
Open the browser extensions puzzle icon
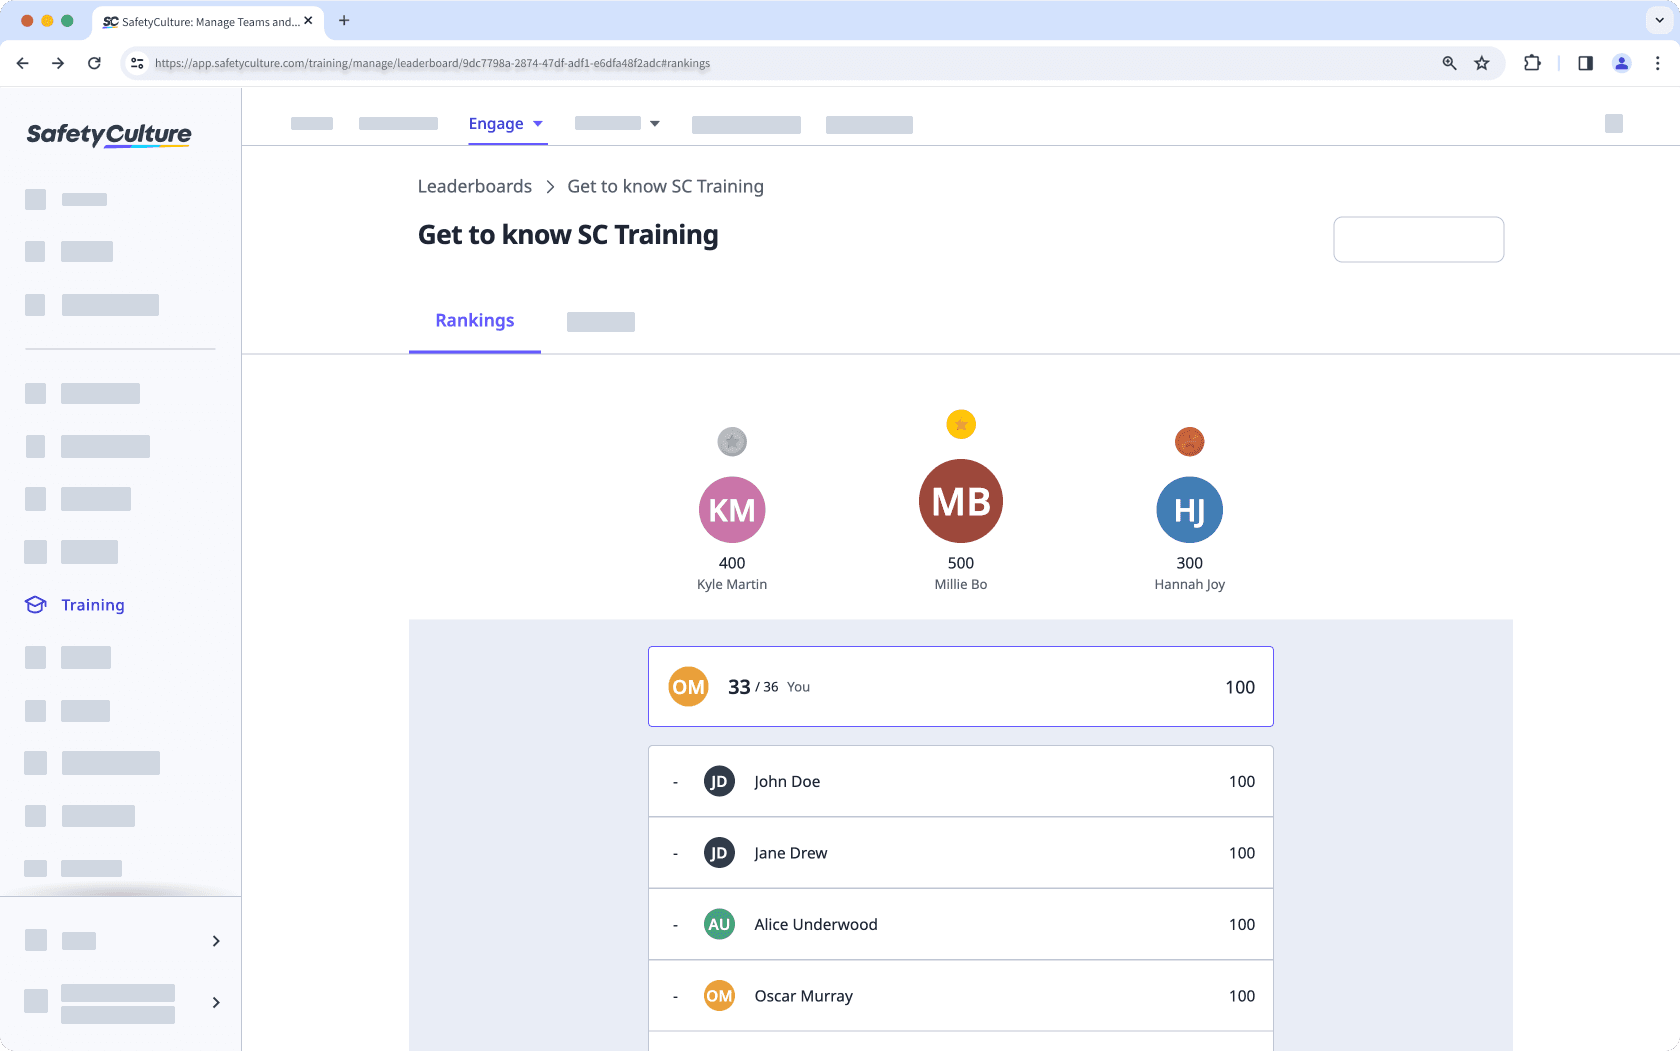(1532, 63)
